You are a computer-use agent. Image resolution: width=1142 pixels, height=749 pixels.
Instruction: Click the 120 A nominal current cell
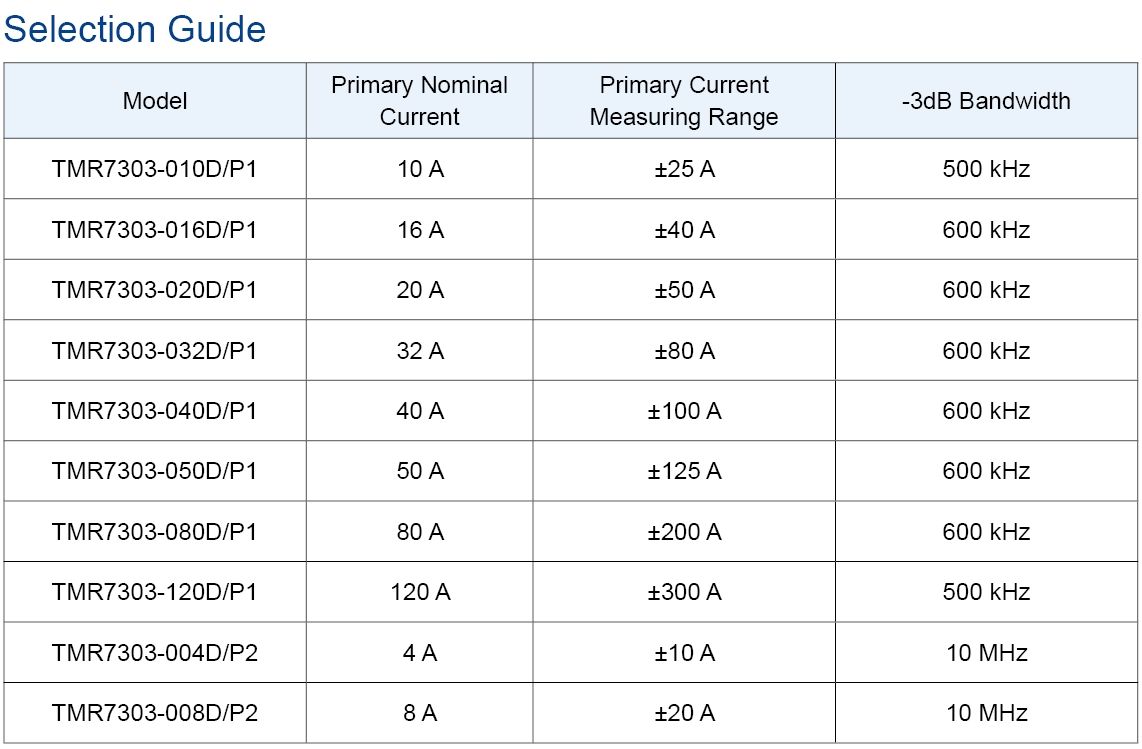tap(420, 592)
